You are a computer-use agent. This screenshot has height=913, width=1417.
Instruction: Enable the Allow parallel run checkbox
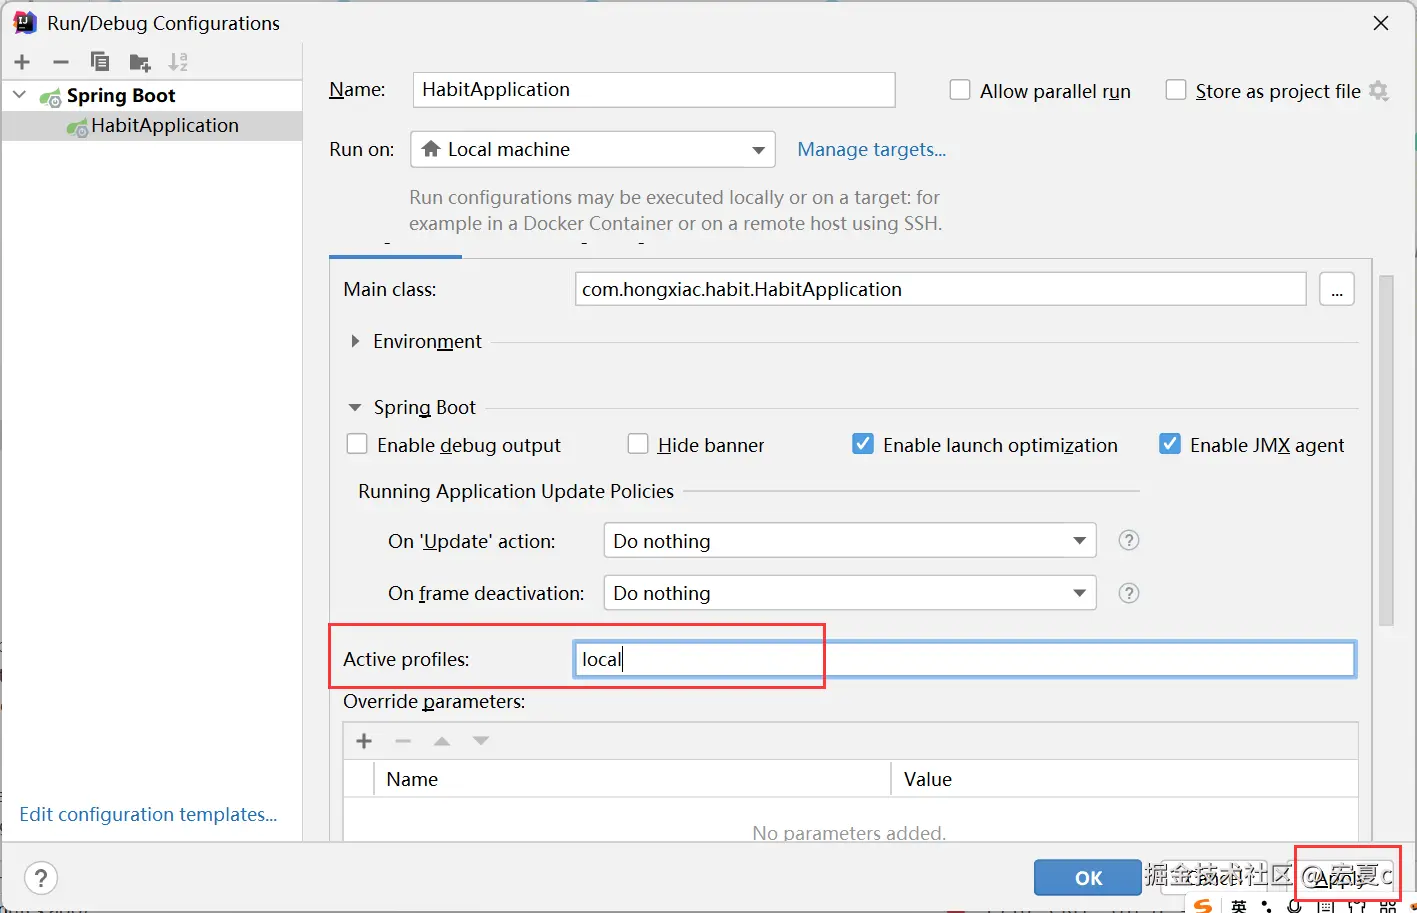pyautogui.click(x=960, y=91)
